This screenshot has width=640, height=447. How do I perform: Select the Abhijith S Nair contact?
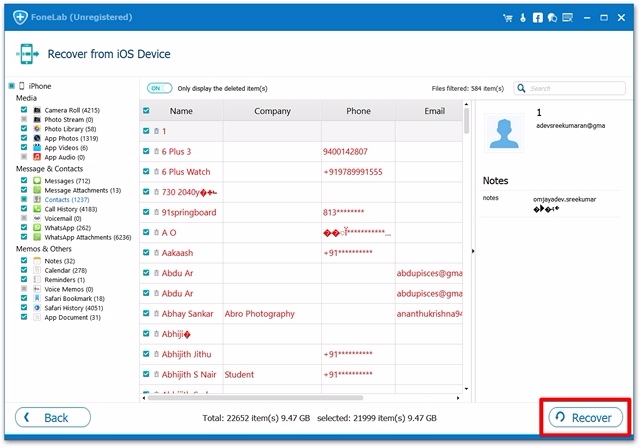pos(189,374)
